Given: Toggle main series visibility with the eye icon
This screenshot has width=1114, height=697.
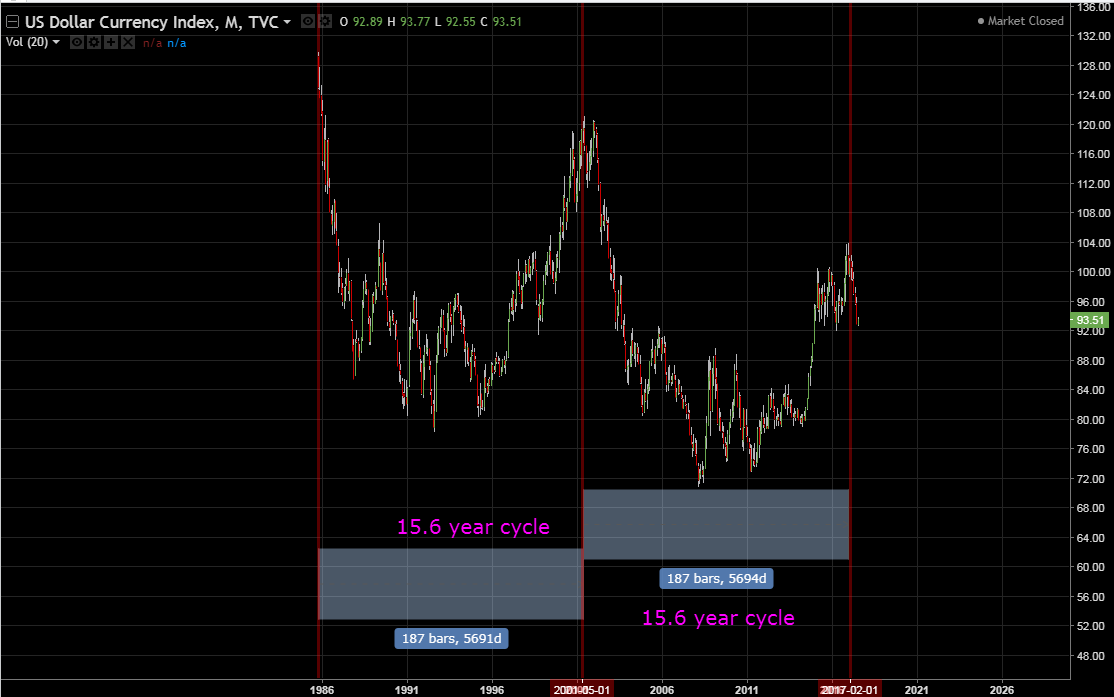Looking at the screenshot, I should (307, 21).
